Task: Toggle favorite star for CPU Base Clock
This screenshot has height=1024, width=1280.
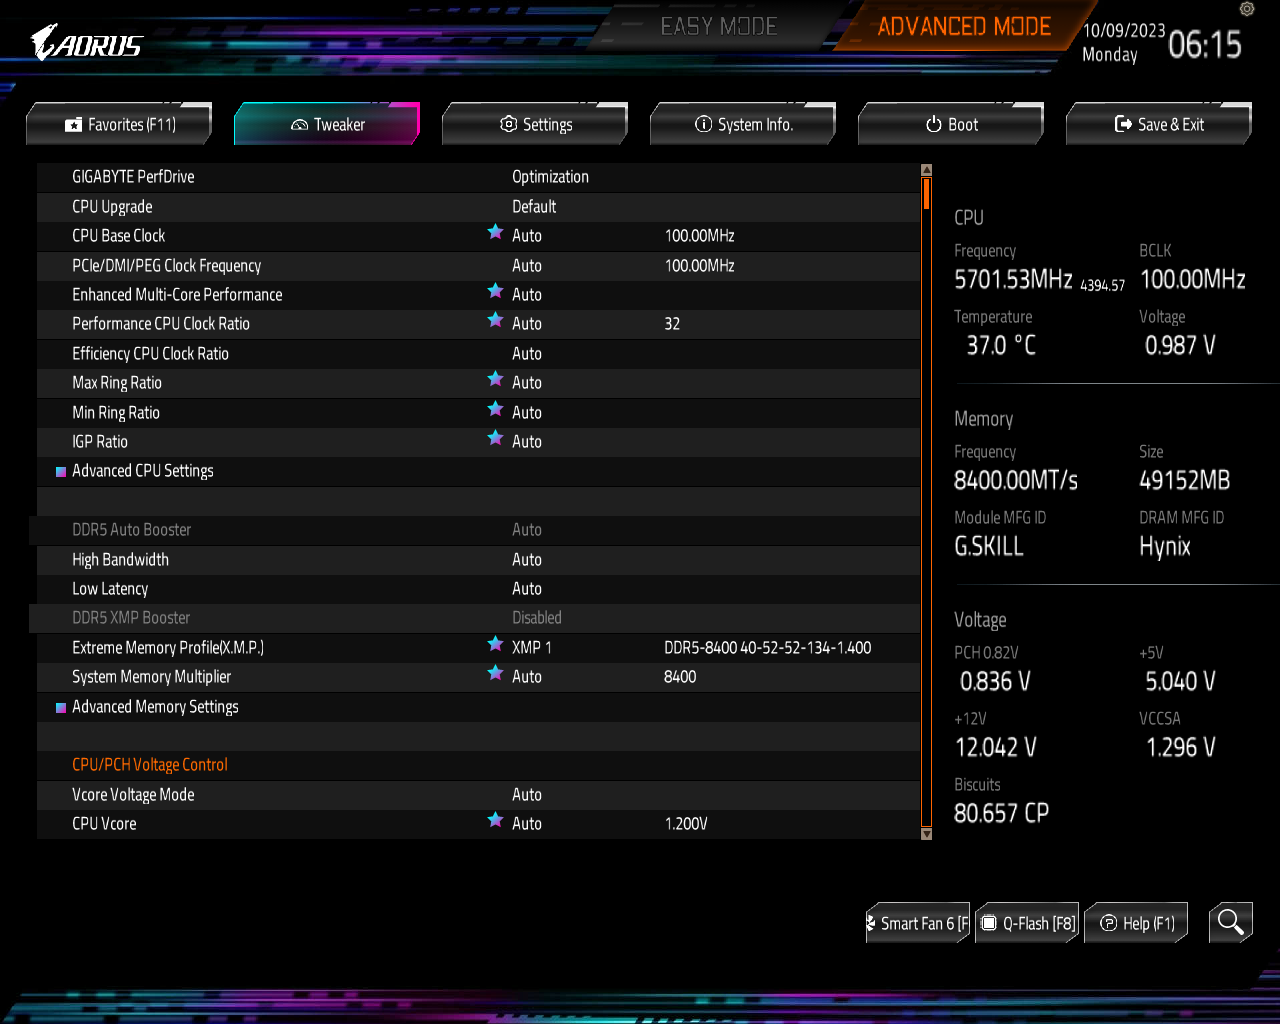Action: pos(495,233)
